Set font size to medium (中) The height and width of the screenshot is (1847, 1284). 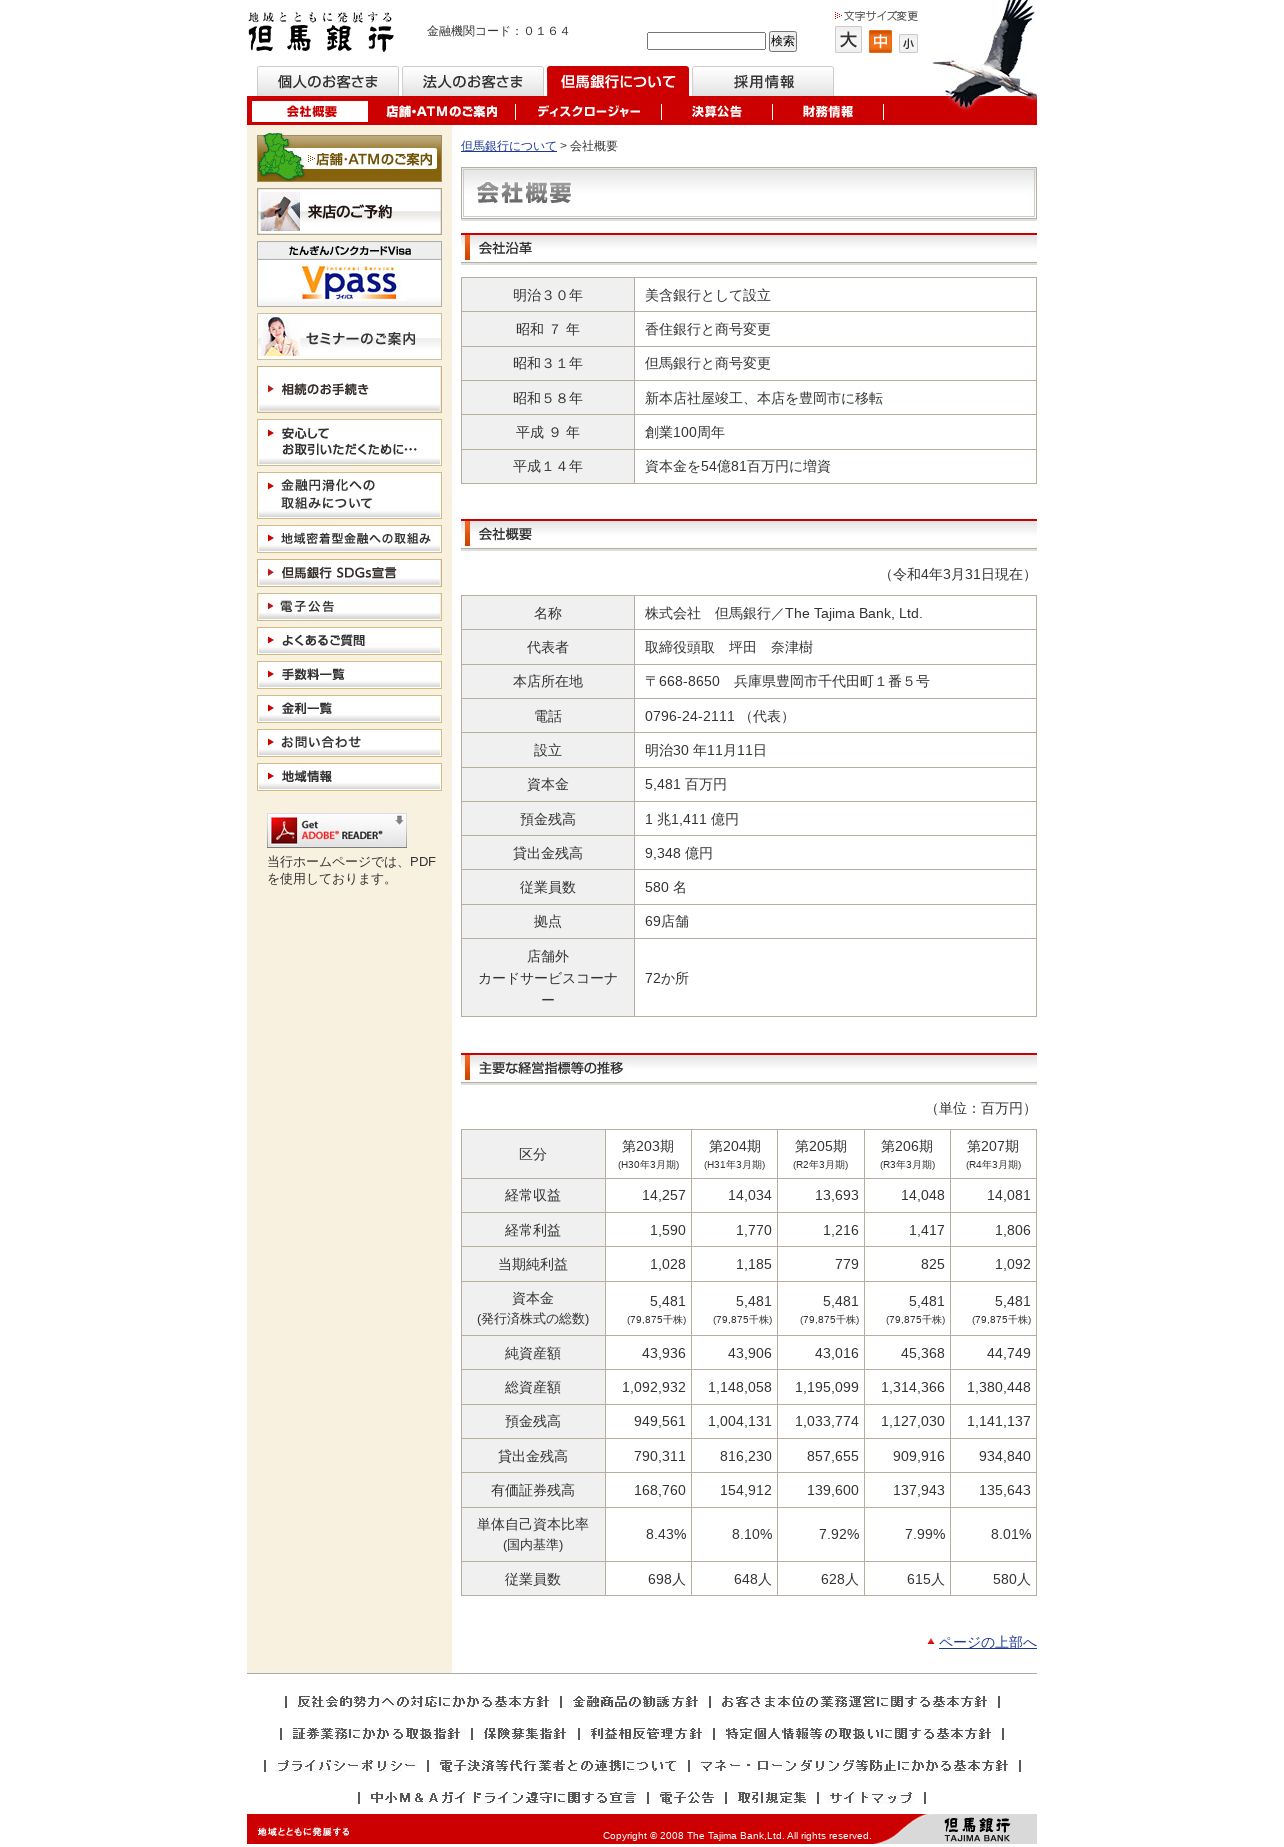coord(880,41)
